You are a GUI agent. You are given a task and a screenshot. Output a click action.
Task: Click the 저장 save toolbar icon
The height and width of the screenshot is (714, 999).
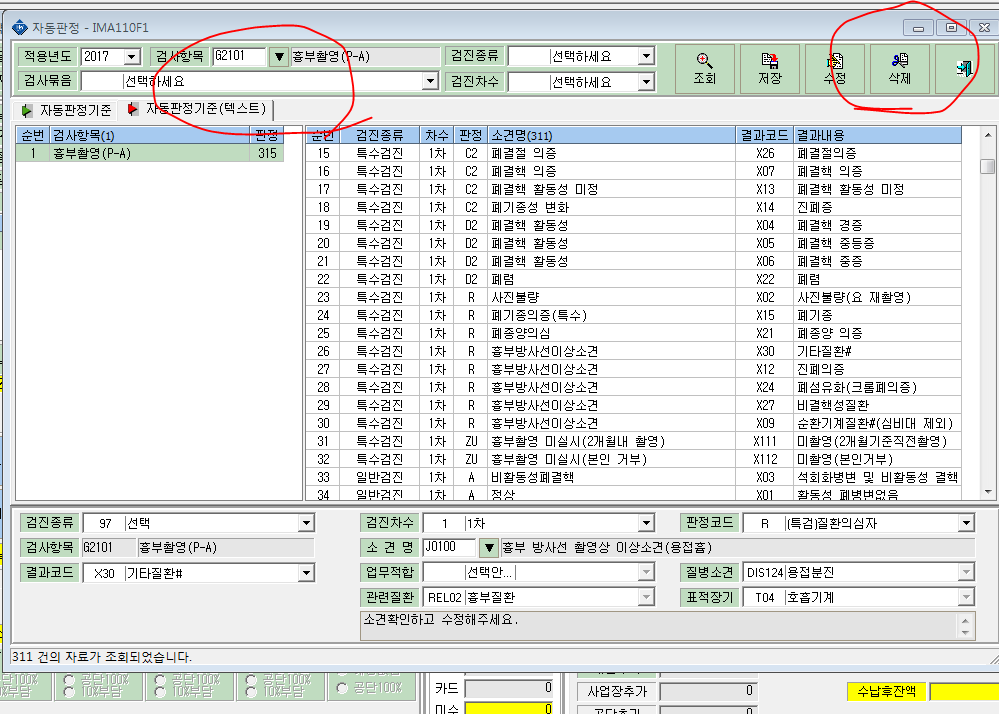tap(770, 69)
